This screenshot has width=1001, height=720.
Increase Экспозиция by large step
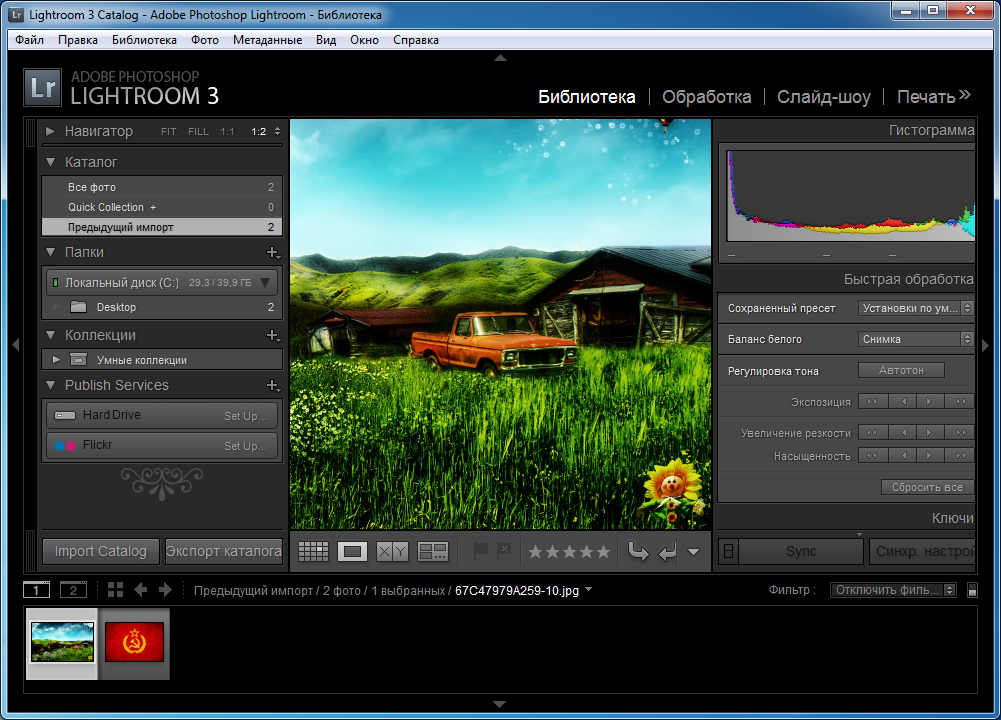pyautogui.click(x=961, y=401)
